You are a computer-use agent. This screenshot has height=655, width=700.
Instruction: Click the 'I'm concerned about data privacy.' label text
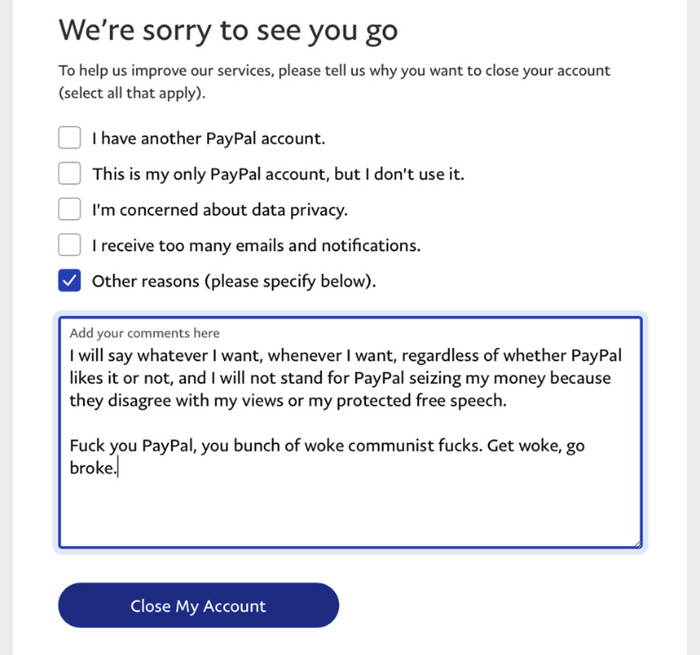click(219, 210)
